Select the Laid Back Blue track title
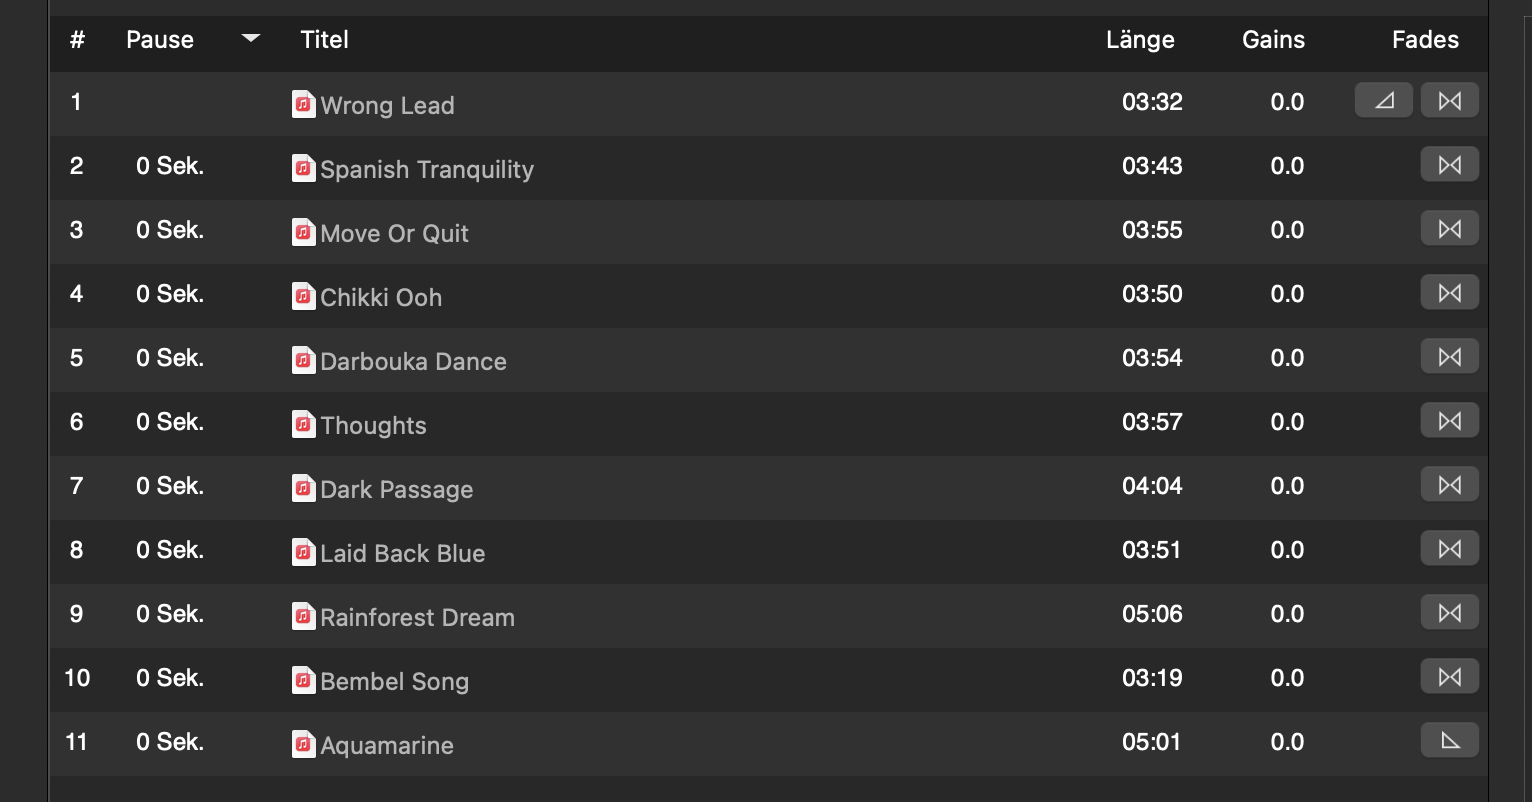The height and width of the screenshot is (802, 1532). pos(402,554)
